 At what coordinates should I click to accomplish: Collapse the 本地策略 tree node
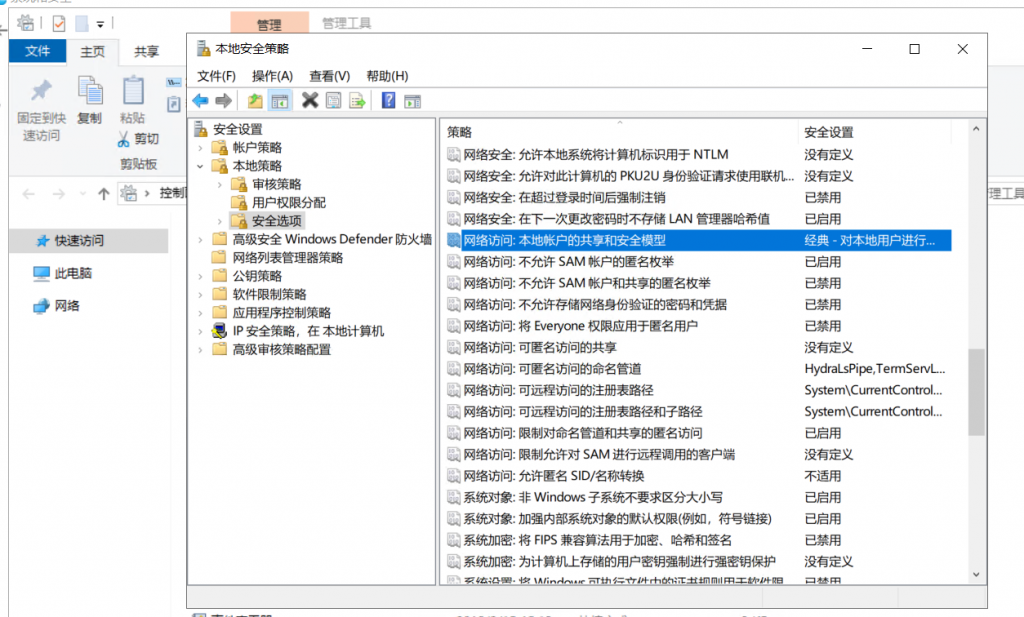click(x=200, y=166)
